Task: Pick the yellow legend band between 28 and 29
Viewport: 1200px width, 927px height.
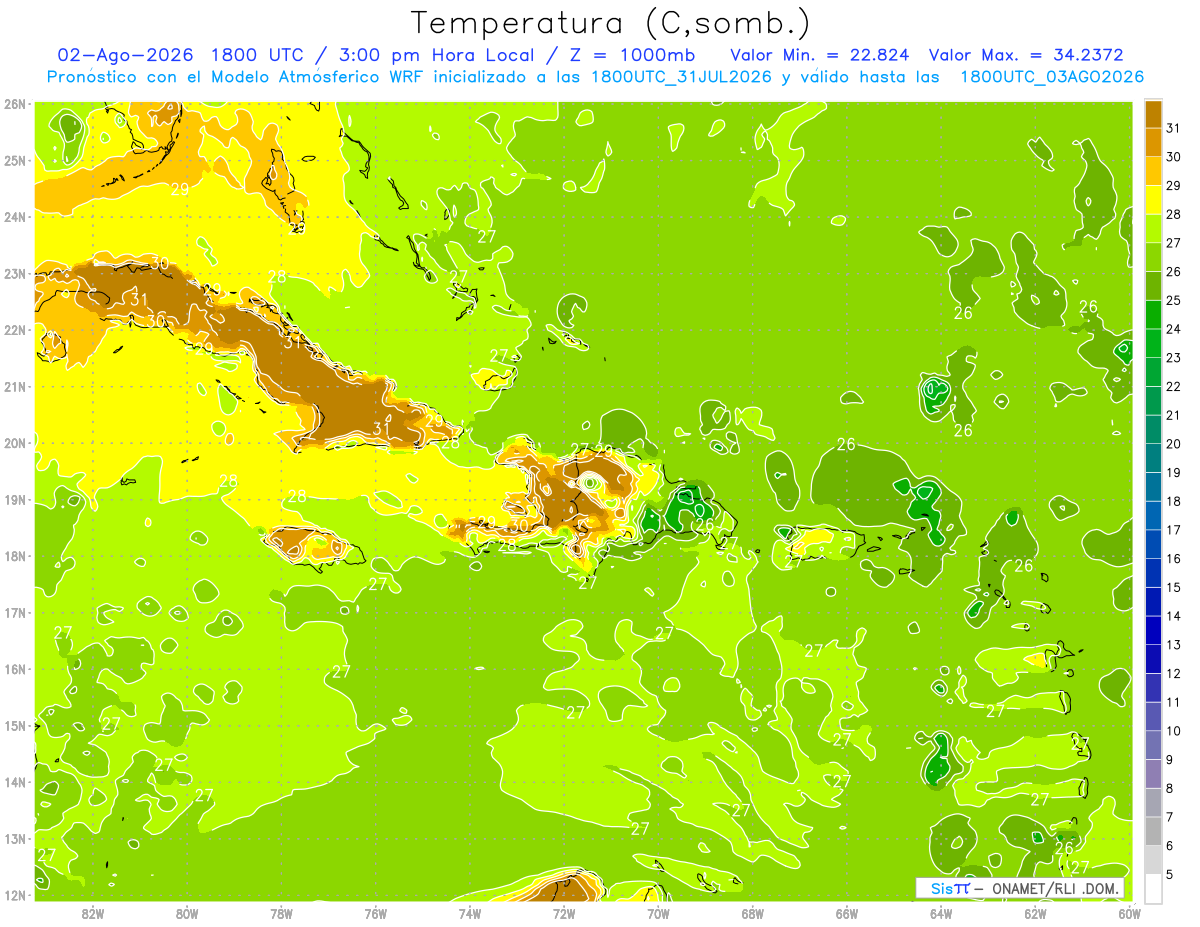Action: click(x=1153, y=199)
